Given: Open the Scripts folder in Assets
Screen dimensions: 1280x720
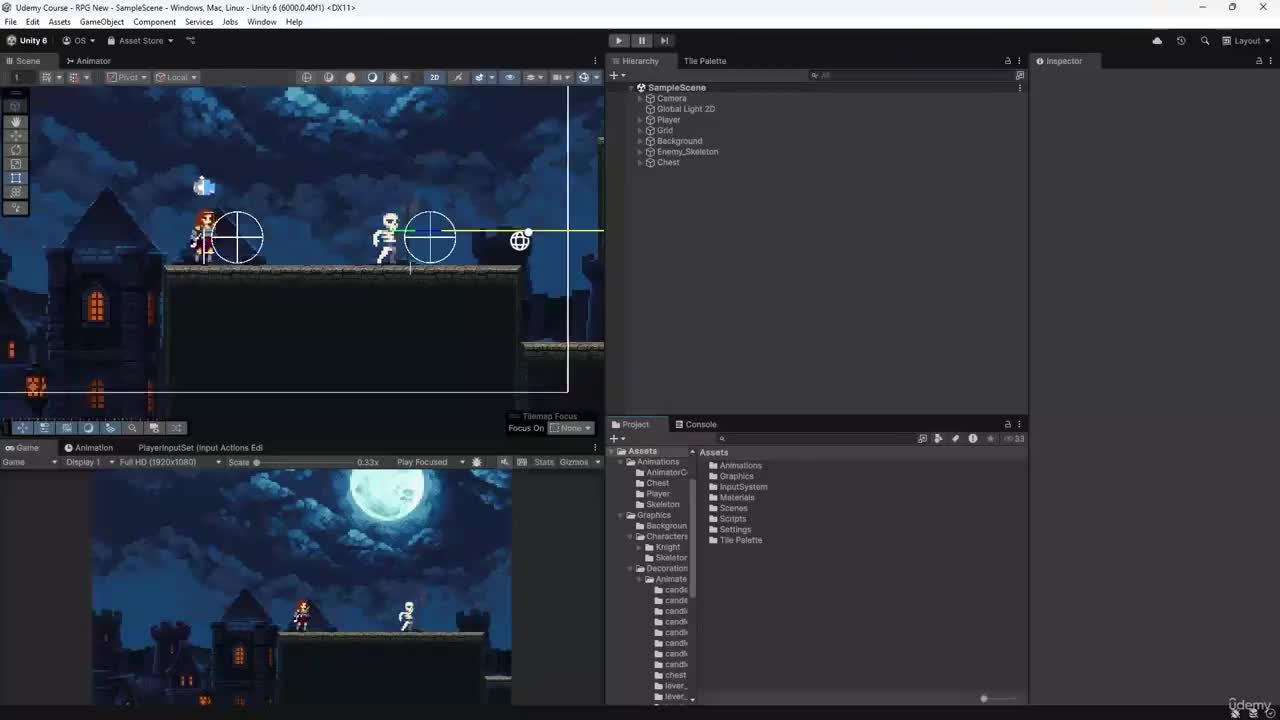Looking at the screenshot, I should click(732, 519).
